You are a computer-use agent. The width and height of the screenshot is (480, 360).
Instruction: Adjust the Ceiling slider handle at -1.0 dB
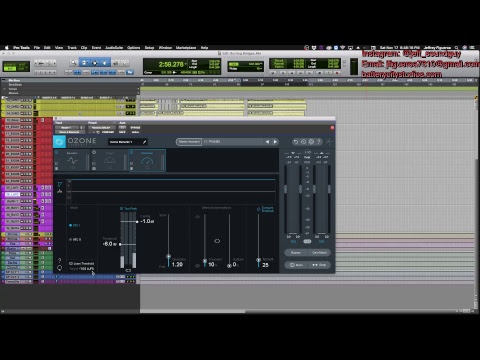[x=137, y=222]
